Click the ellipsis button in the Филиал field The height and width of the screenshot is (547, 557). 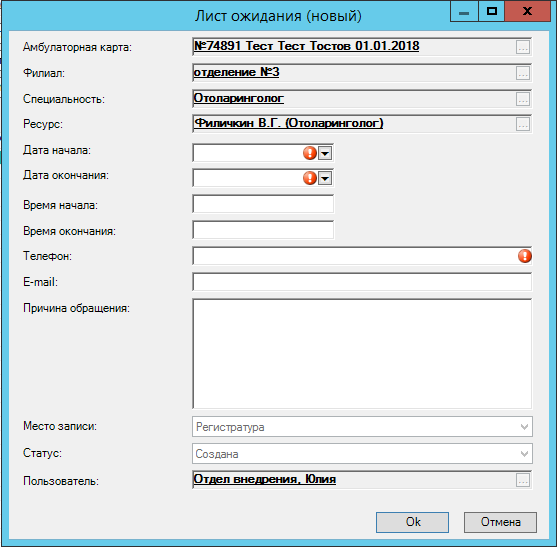[x=523, y=73]
